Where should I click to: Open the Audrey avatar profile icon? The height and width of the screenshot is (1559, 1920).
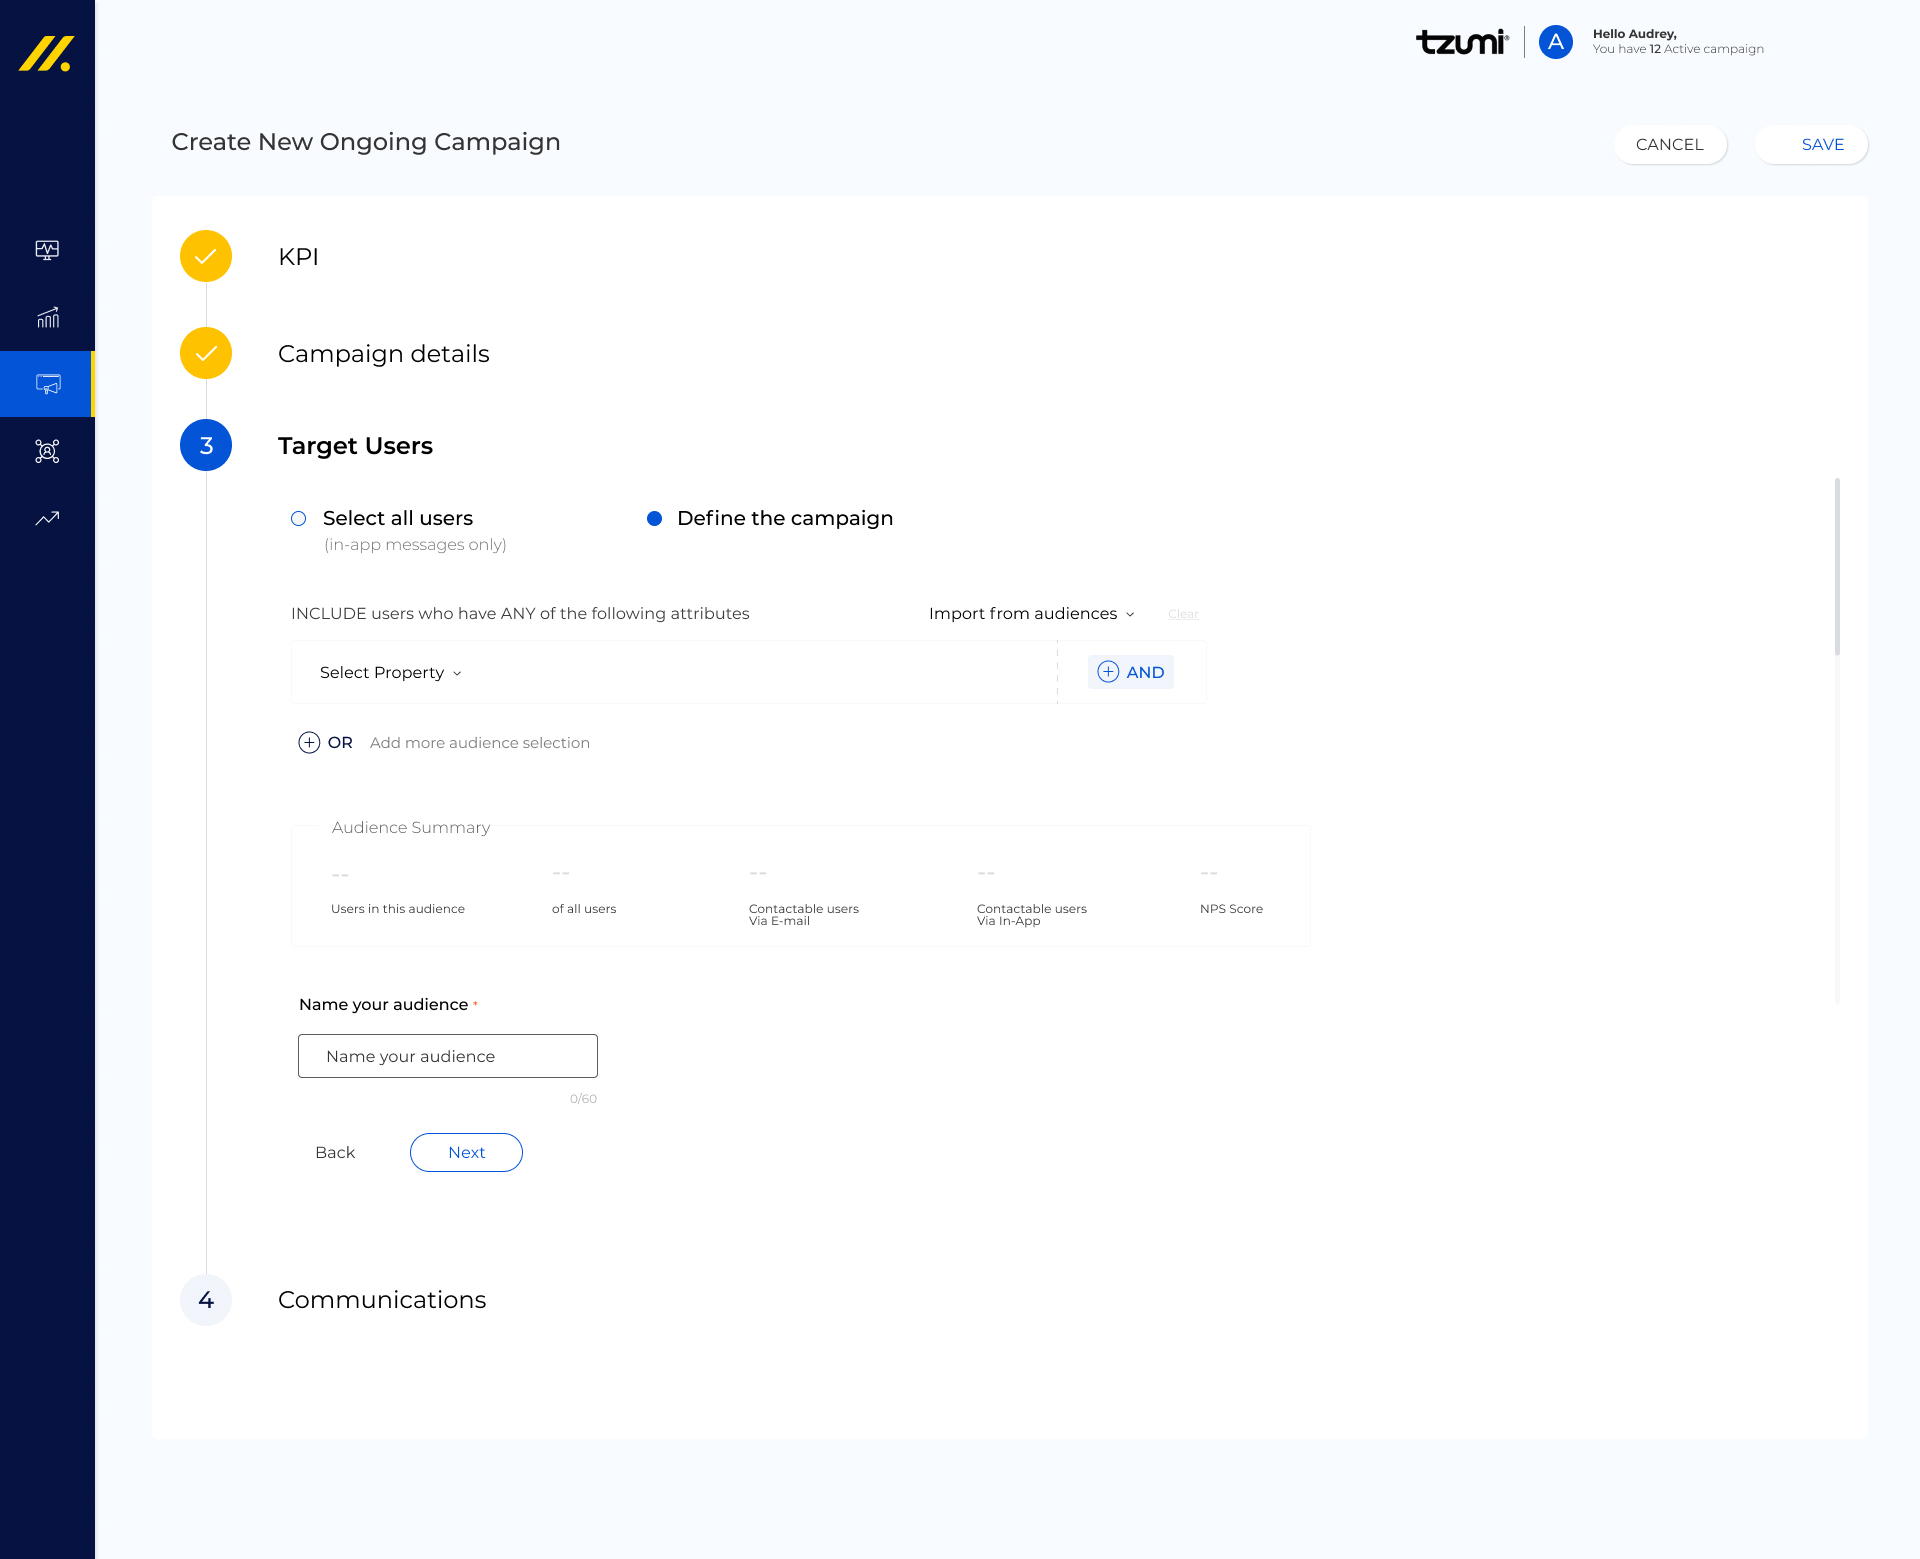[x=1555, y=42]
